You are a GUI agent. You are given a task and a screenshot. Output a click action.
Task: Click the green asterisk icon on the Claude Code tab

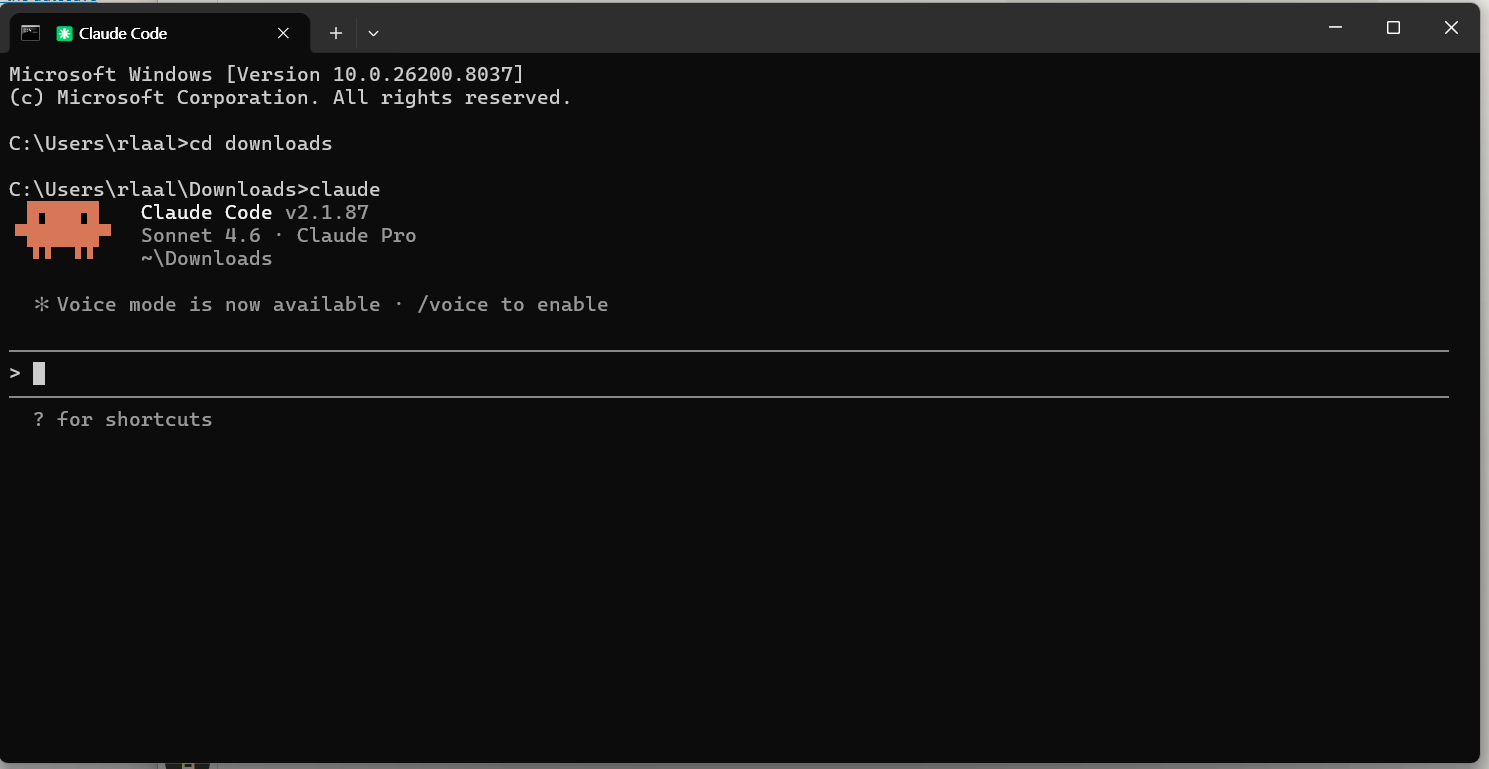[x=65, y=34]
